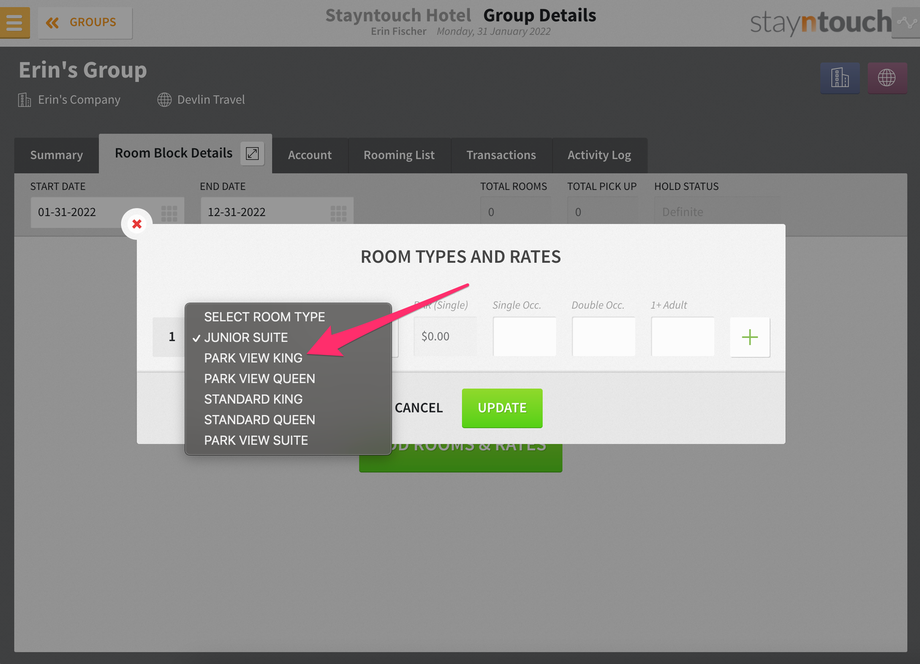Select Park View King room type
Viewport: 920px width, 664px height.
tap(288, 358)
